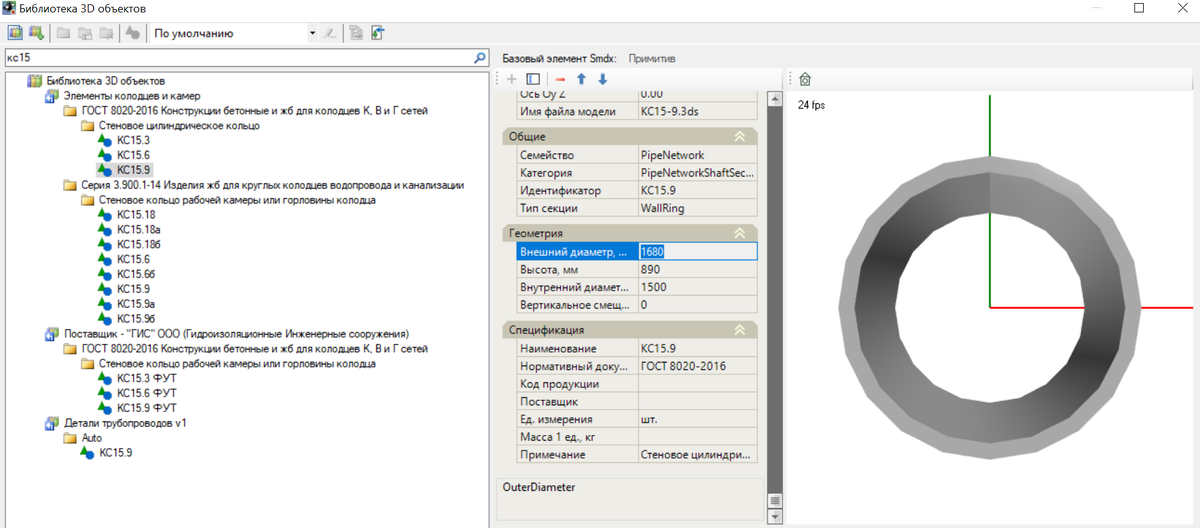Click the Элементы колодцев и камер category icon

(52, 96)
